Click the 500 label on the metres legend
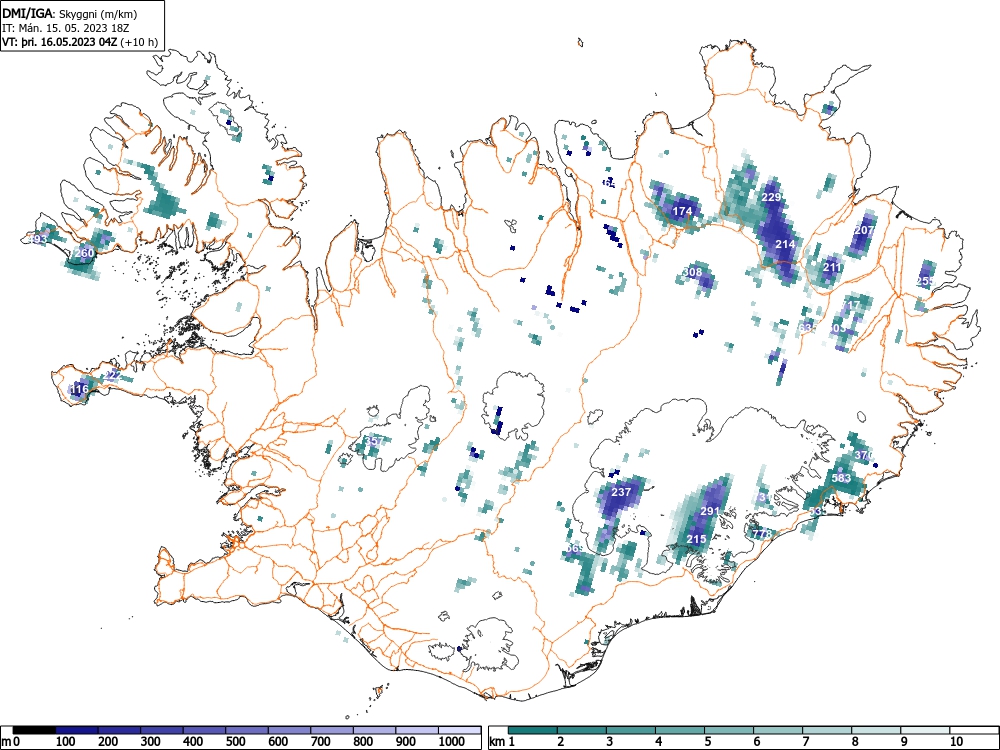This screenshot has width=1000, height=750. coord(235,742)
